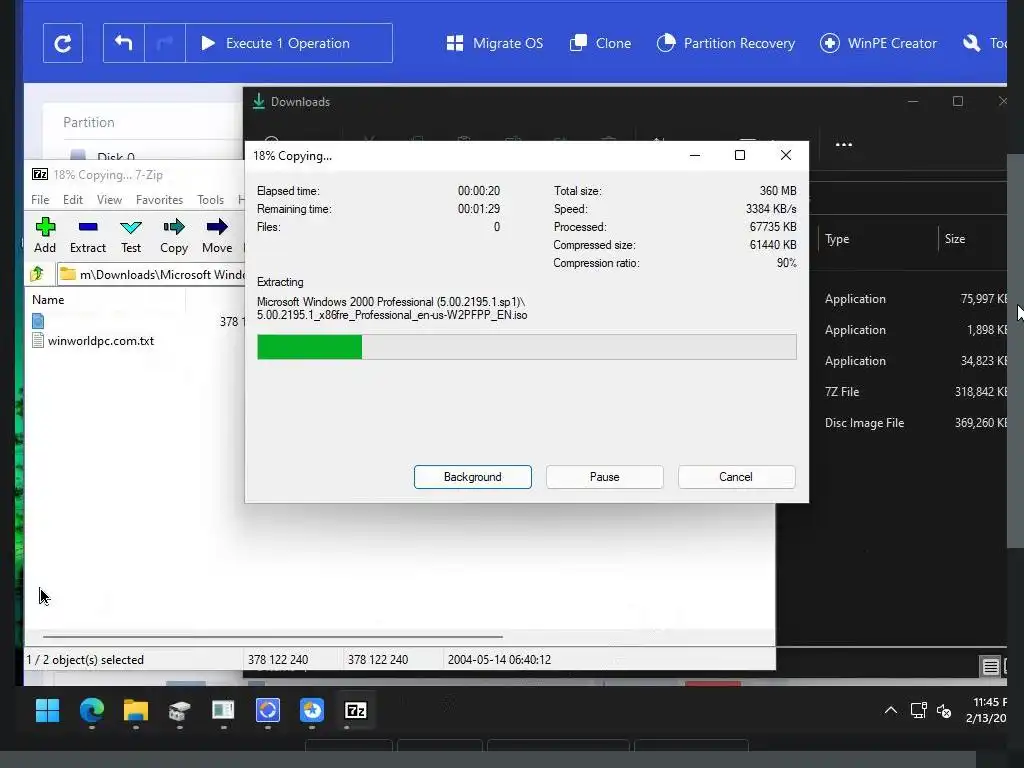Click the Copy icon in 7-Zip
This screenshot has width=1024, height=768.
[x=174, y=236]
